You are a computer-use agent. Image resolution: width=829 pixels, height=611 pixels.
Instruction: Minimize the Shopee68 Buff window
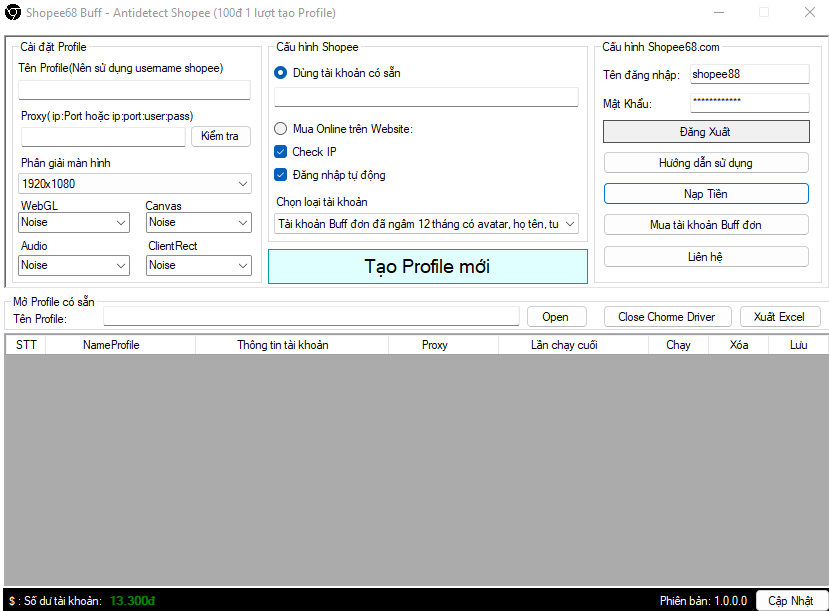(x=719, y=12)
